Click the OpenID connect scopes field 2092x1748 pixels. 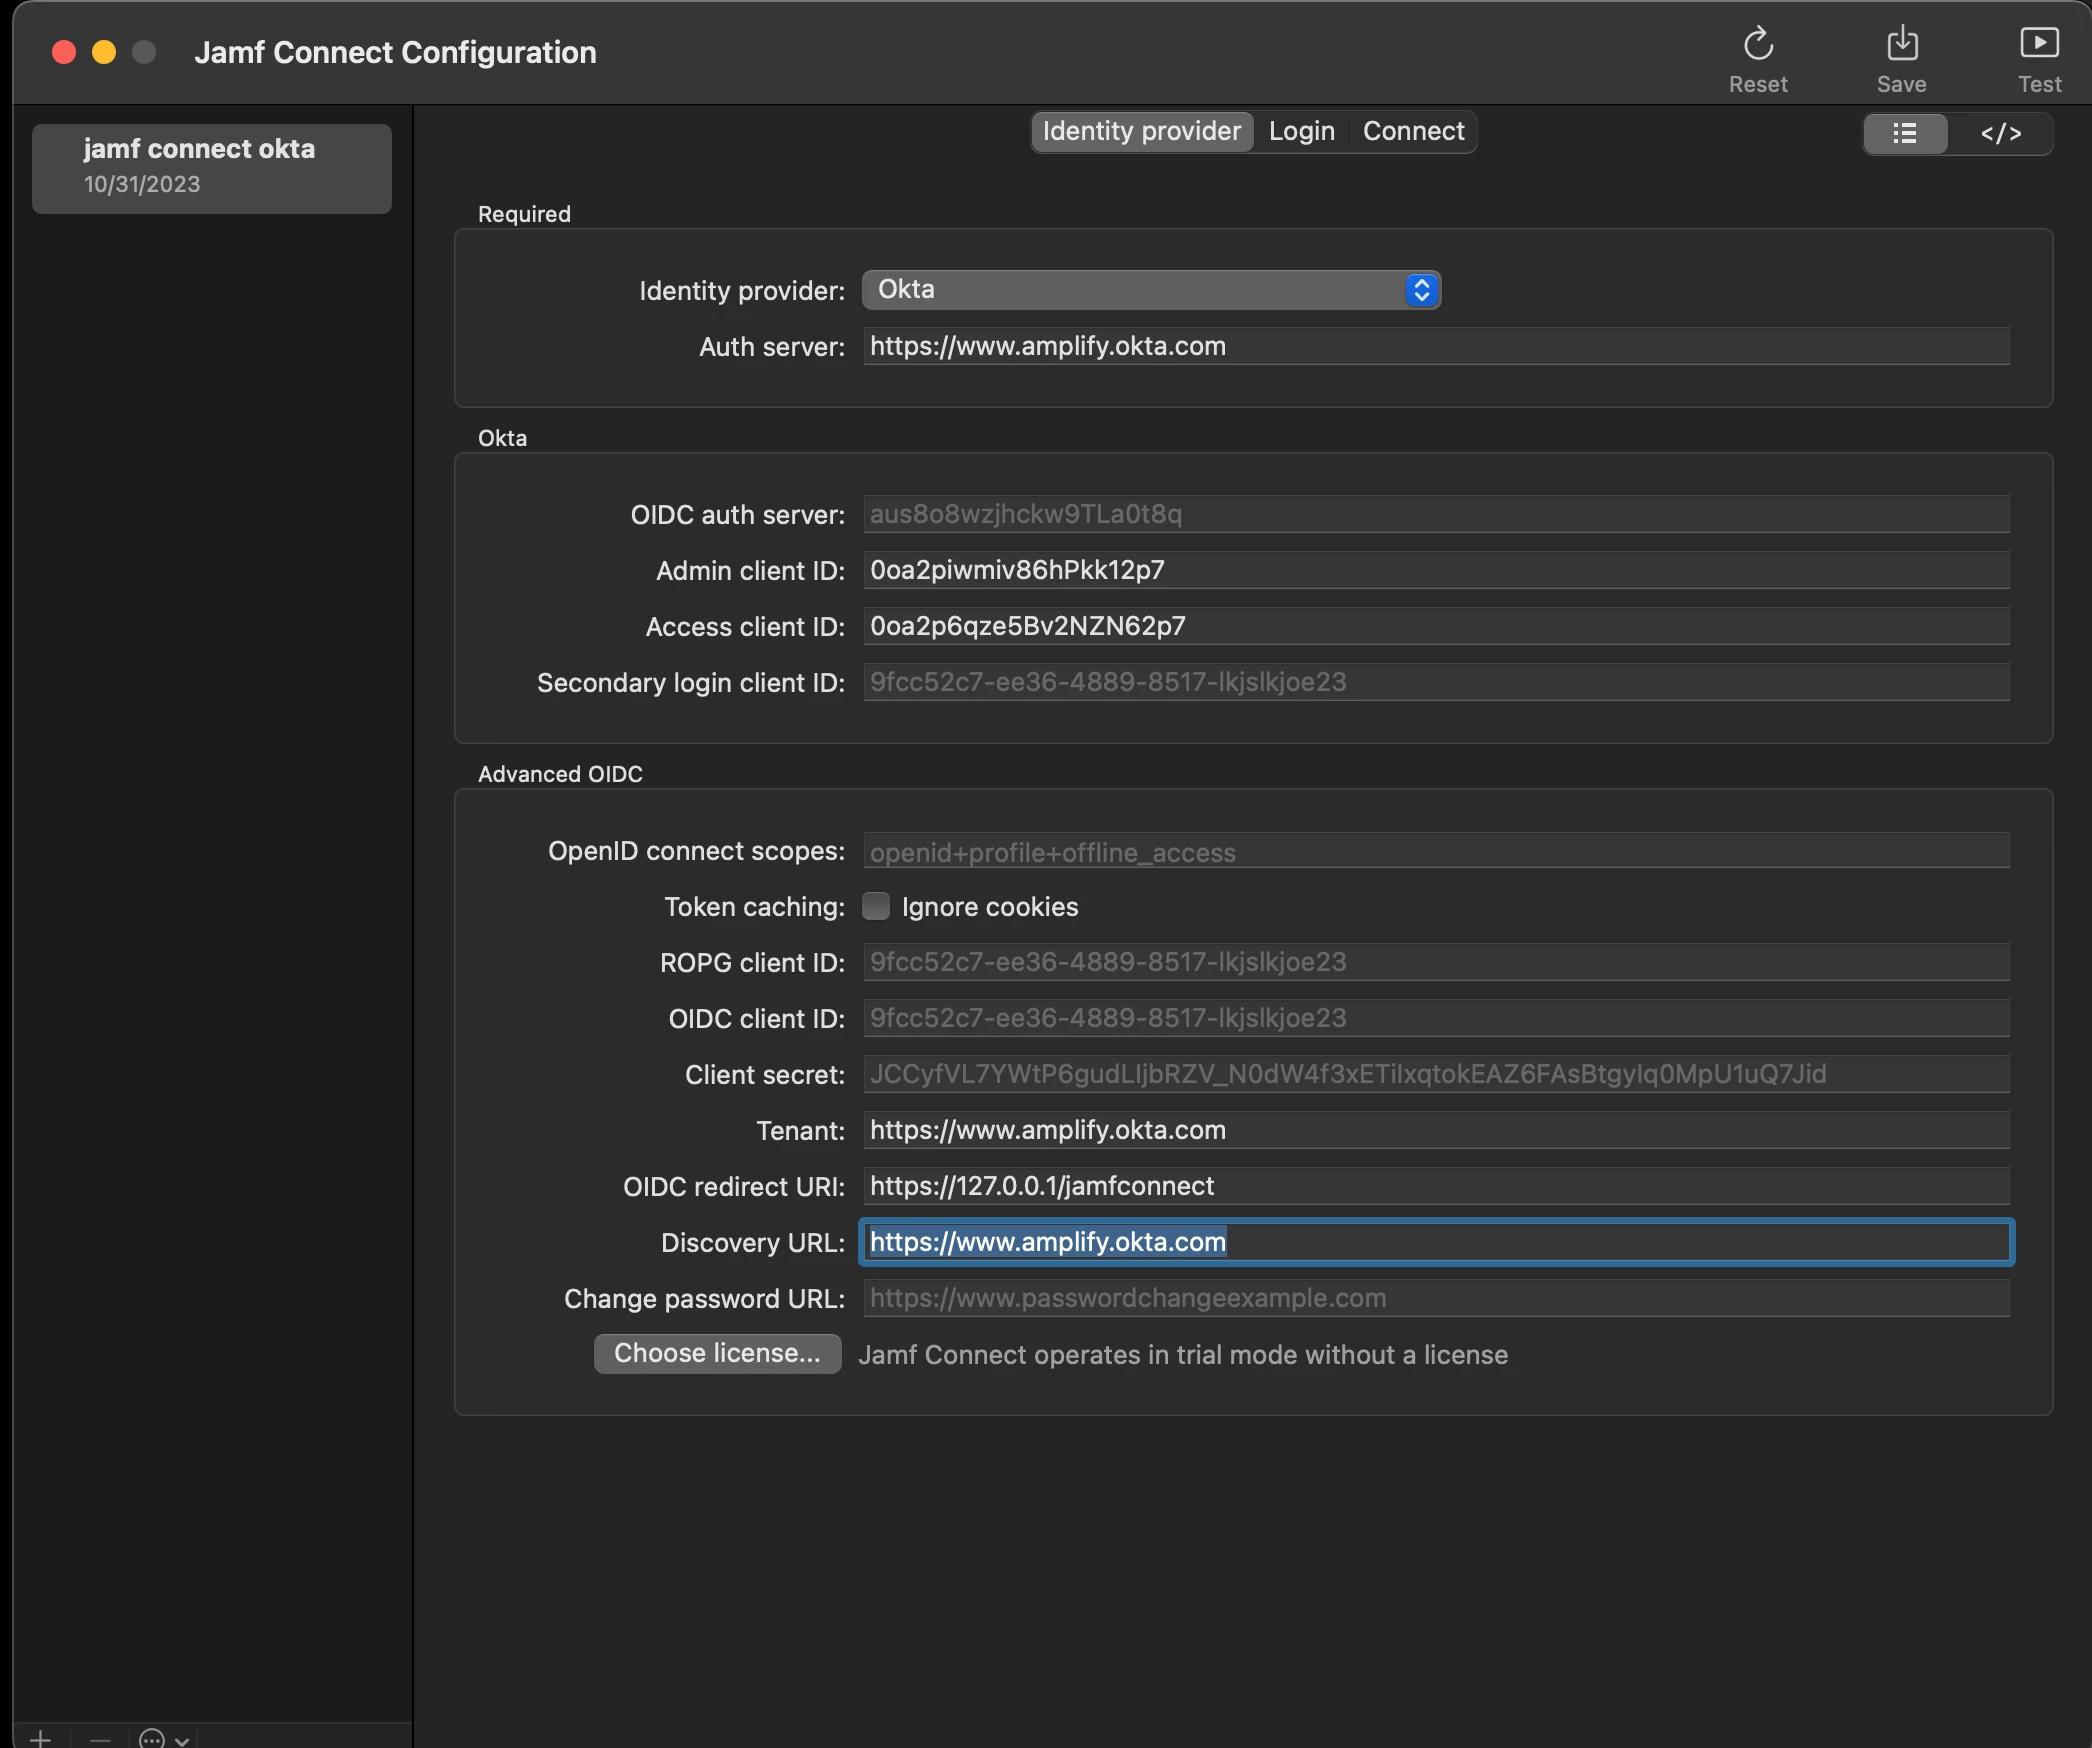1436,851
